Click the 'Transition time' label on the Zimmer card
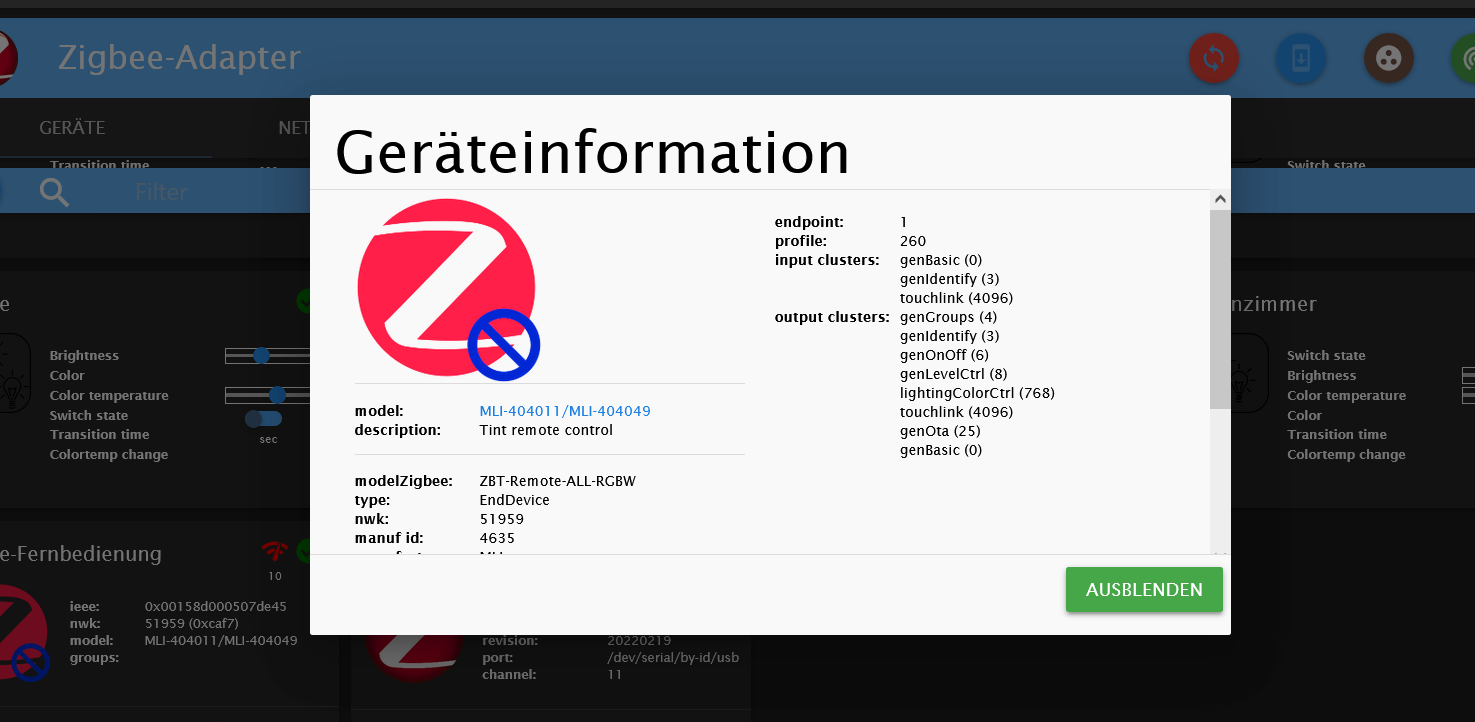Image resolution: width=1475 pixels, height=722 pixels. click(1337, 434)
